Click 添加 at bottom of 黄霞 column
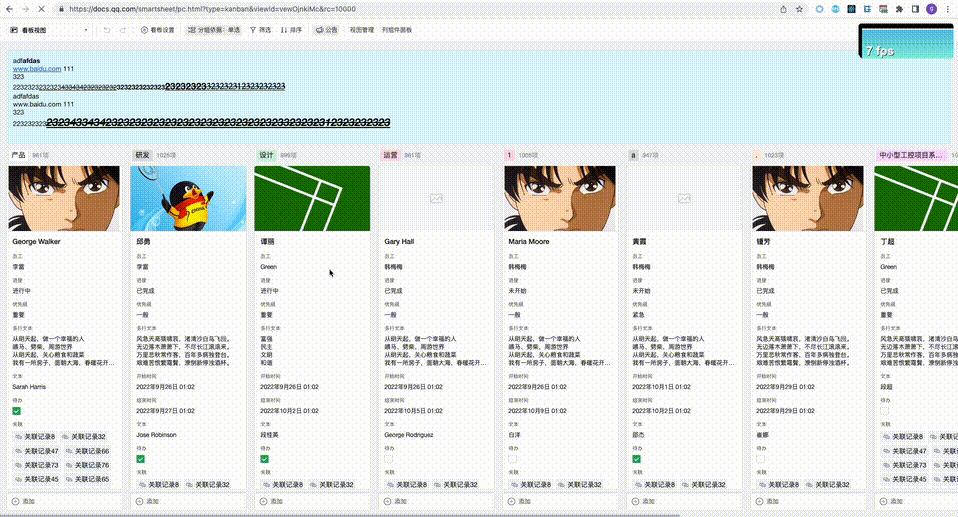The height and width of the screenshot is (517, 958). pyautogui.click(x=684, y=501)
